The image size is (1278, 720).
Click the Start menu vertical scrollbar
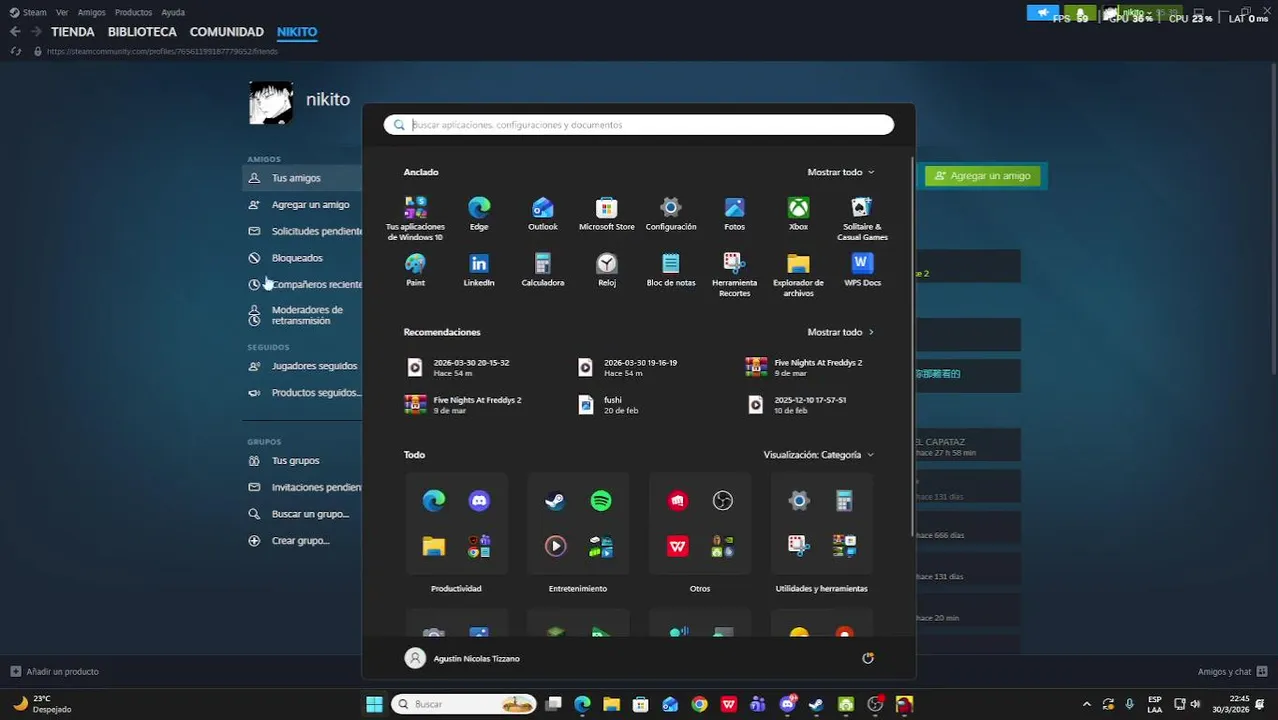pyautogui.click(x=912, y=345)
